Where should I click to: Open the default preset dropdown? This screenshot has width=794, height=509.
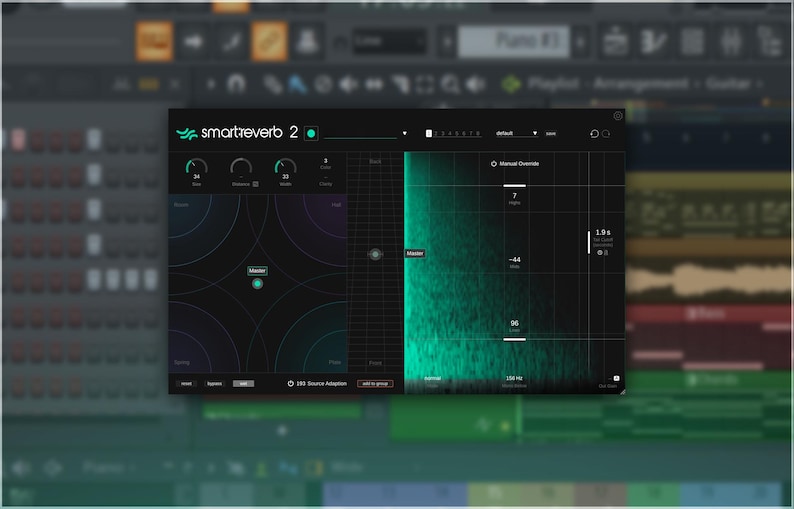click(x=517, y=133)
